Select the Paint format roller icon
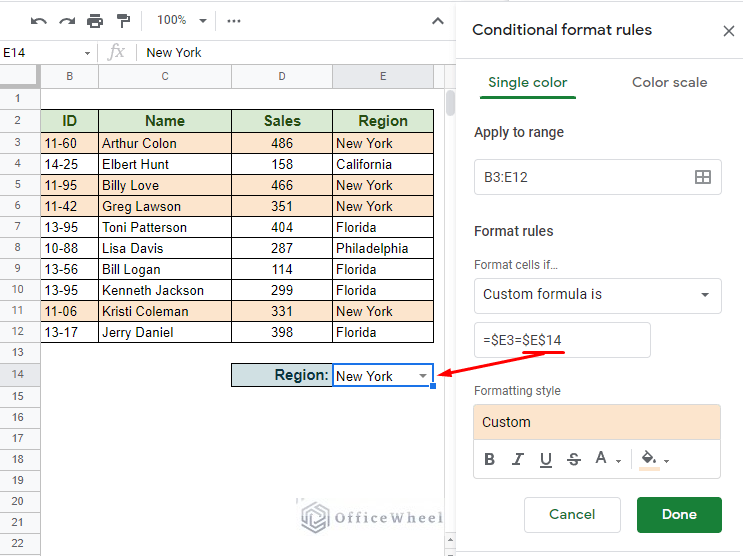Screen dimensions: 743x556 point(123,20)
